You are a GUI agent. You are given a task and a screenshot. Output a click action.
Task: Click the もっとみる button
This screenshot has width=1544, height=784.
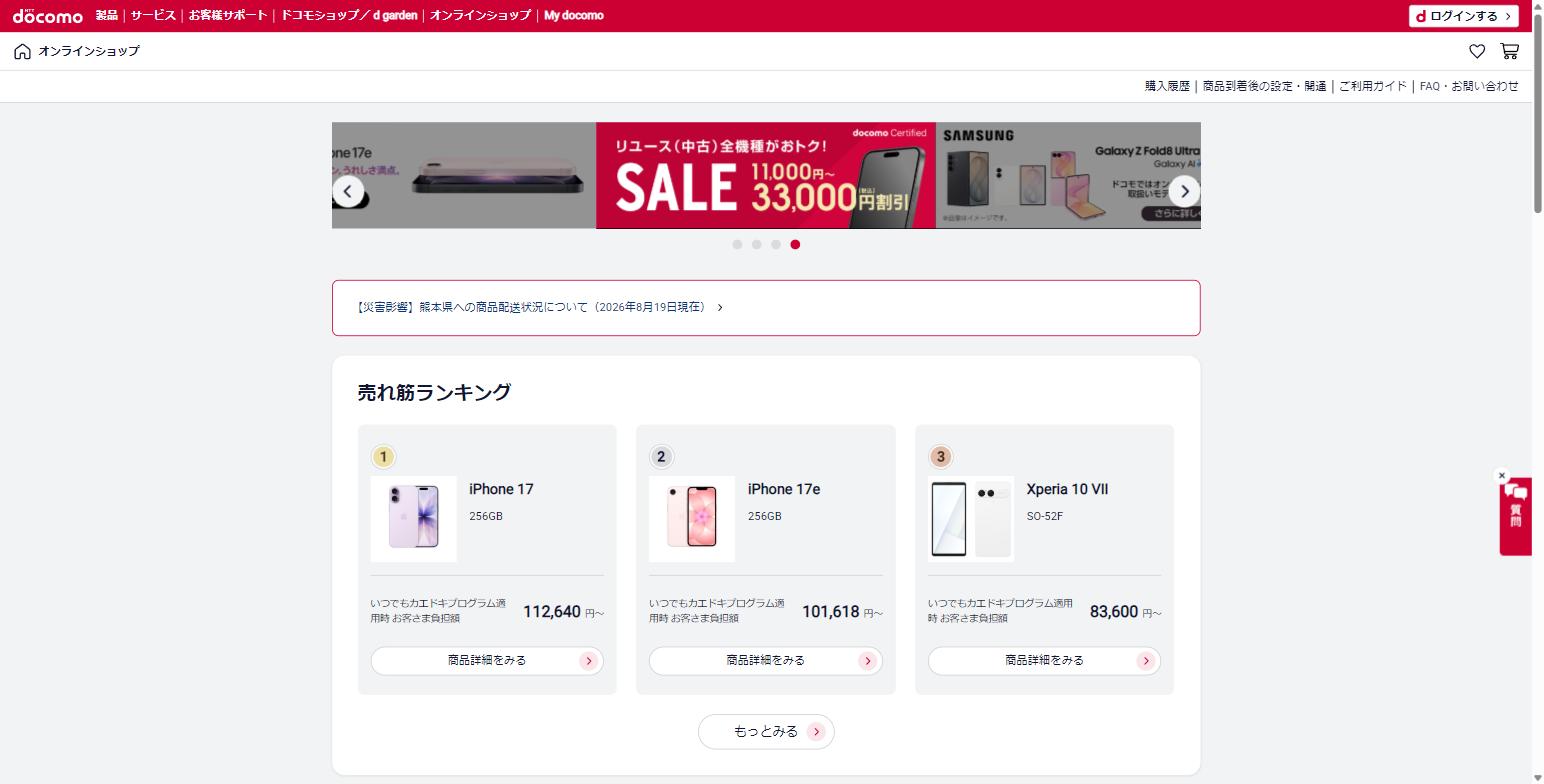pos(766,732)
